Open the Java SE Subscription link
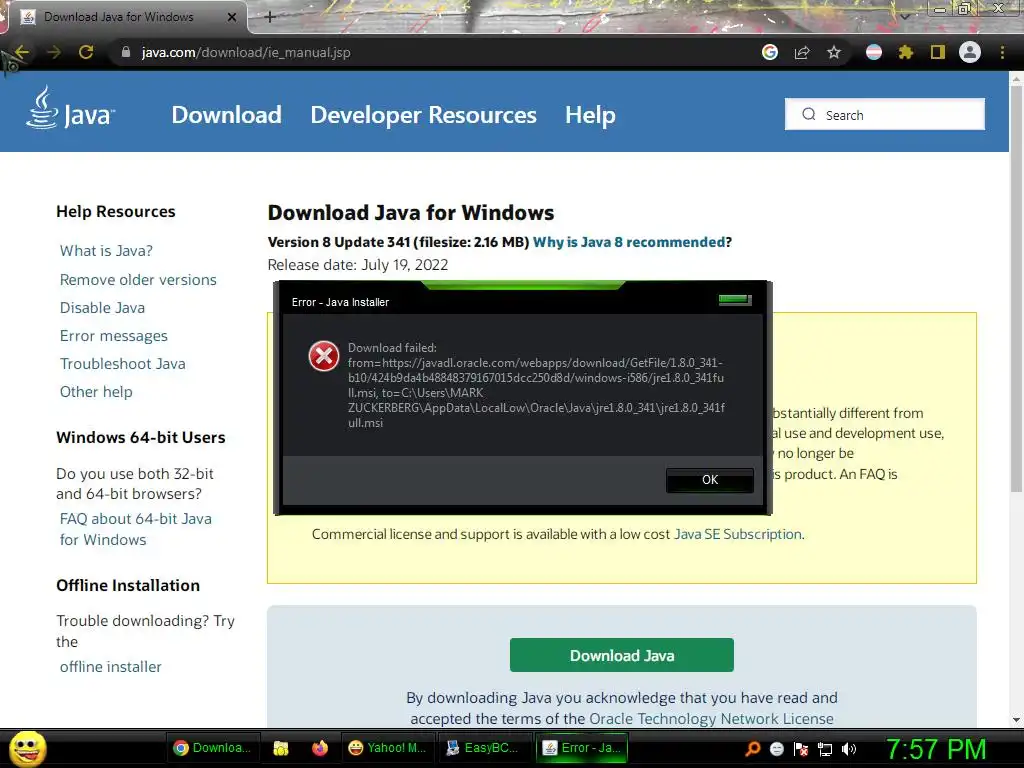This screenshot has height=768, width=1024. (x=738, y=534)
